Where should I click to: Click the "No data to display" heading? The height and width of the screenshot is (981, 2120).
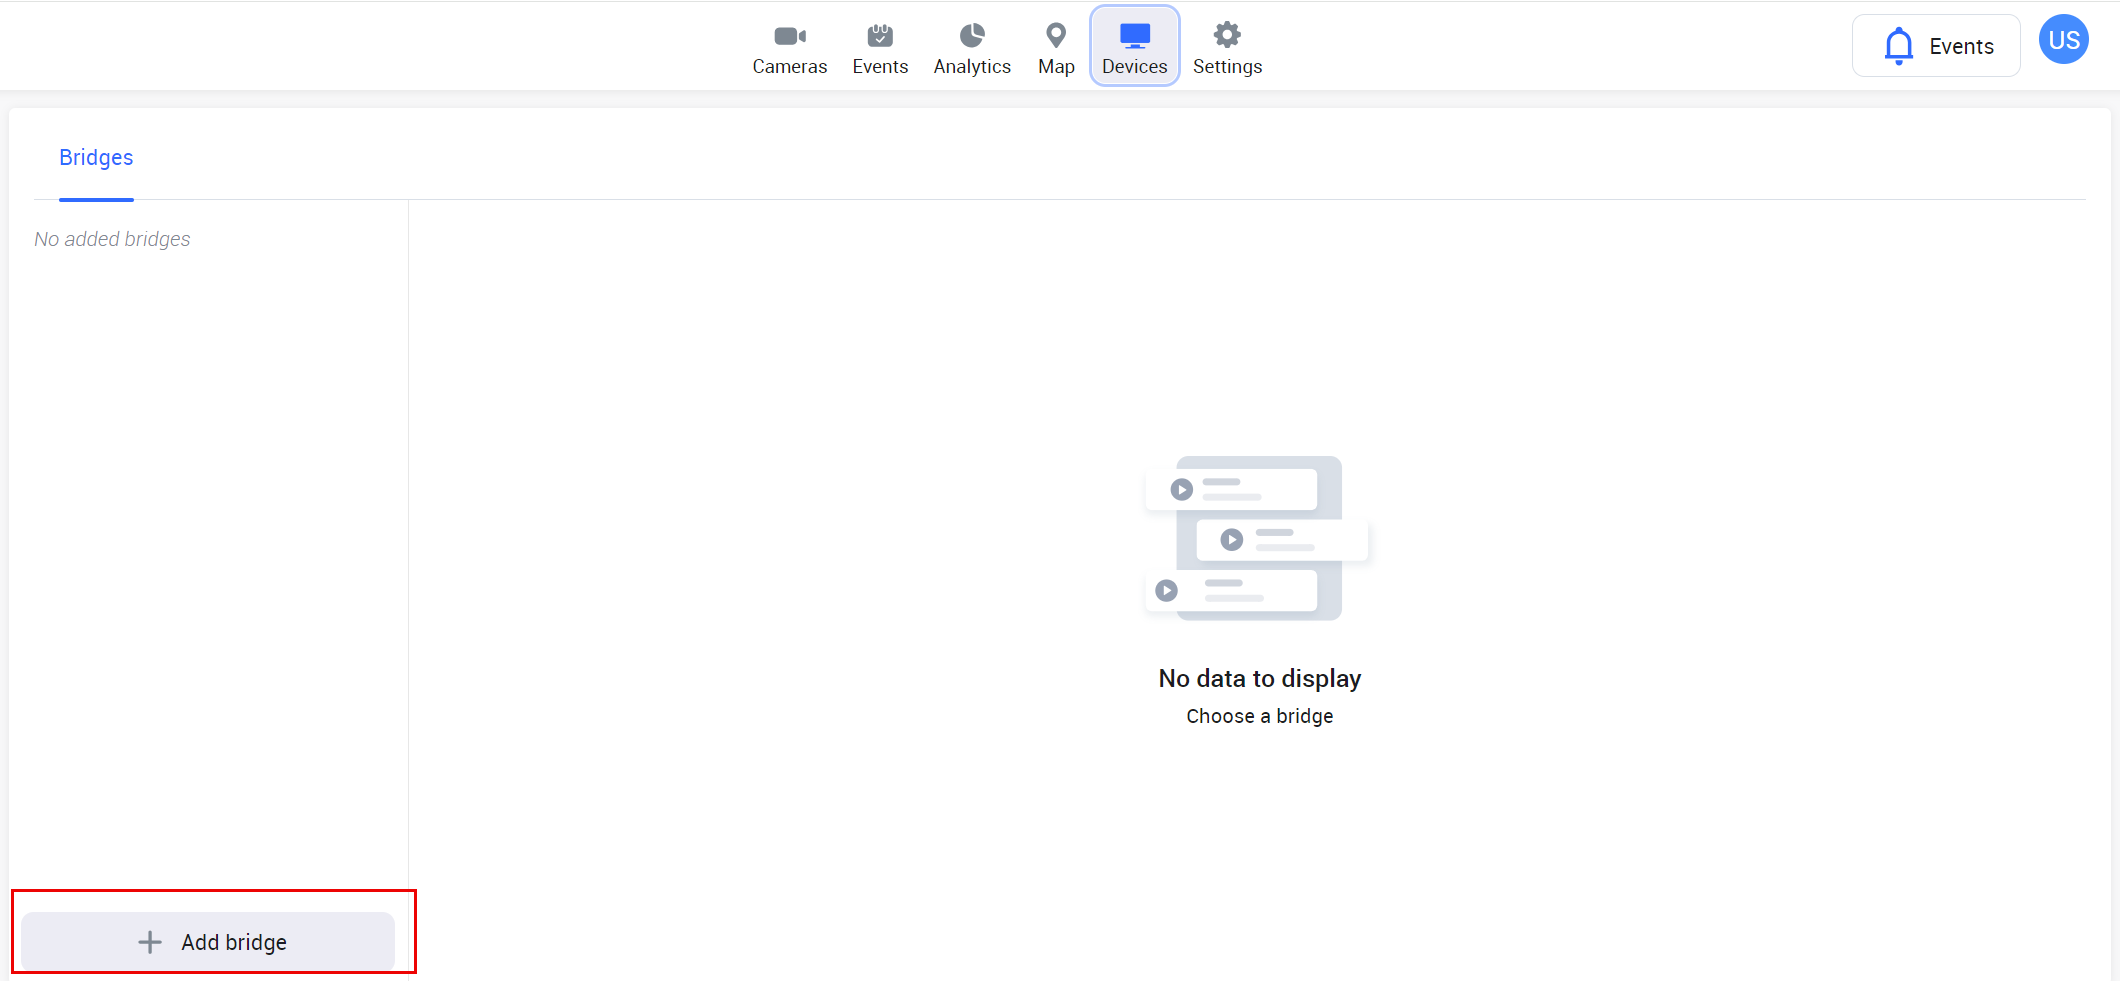[1259, 679]
